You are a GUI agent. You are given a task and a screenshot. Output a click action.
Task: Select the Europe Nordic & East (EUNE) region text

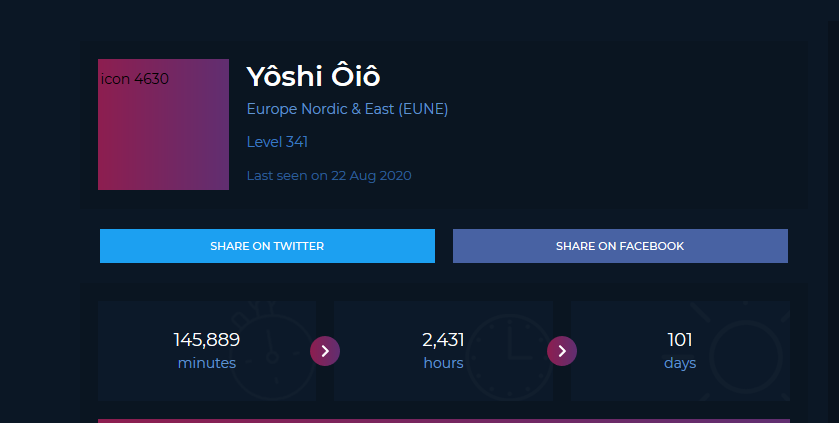tap(347, 109)
